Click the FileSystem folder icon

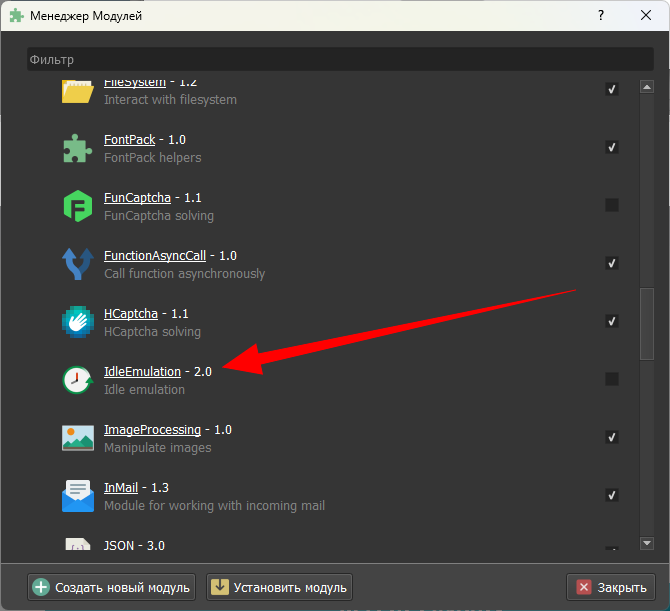(77, 91)
